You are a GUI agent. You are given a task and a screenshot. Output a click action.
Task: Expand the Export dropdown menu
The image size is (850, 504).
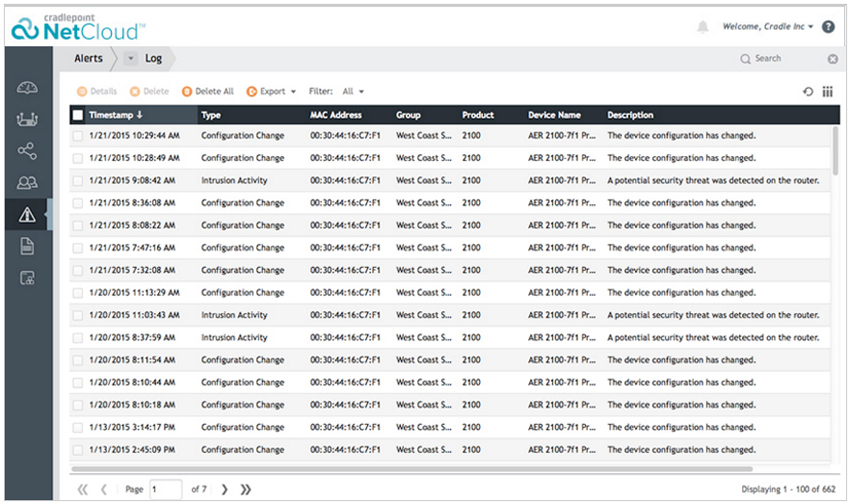click(271, 92)
